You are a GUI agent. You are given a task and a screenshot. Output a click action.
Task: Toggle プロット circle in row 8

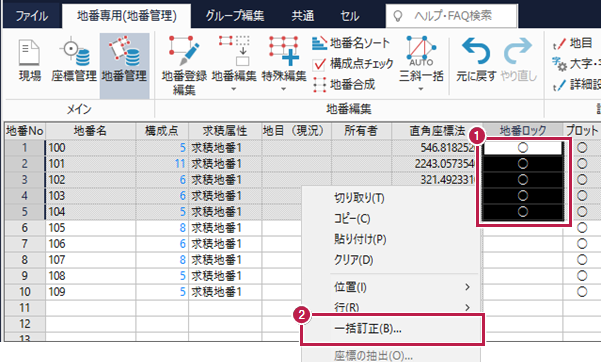[x=582, y=260]
